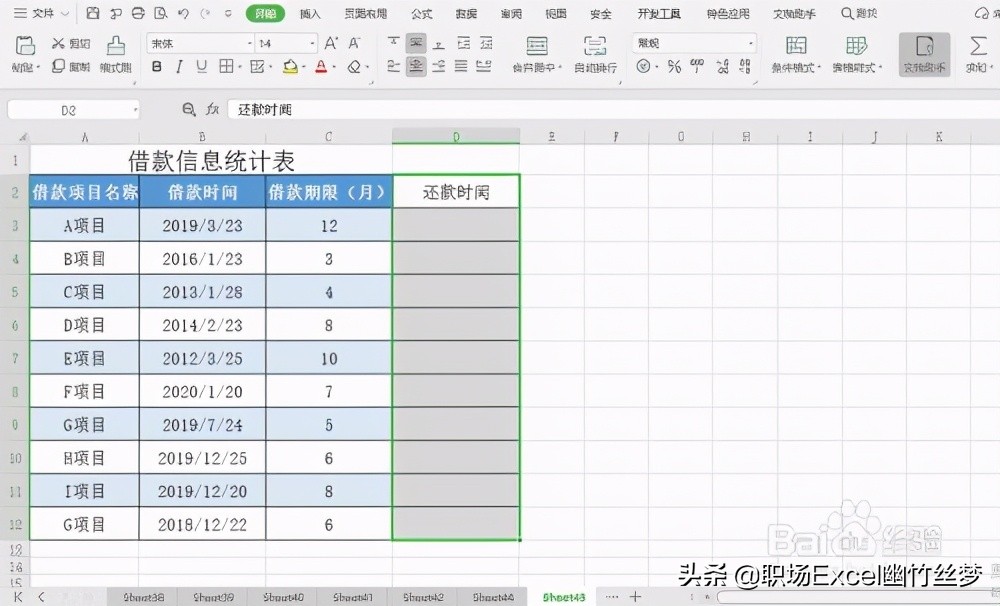The width and height of the screenshot is (1000, 606).
Task: Open the font name dropdown
Action: point(248,44)
